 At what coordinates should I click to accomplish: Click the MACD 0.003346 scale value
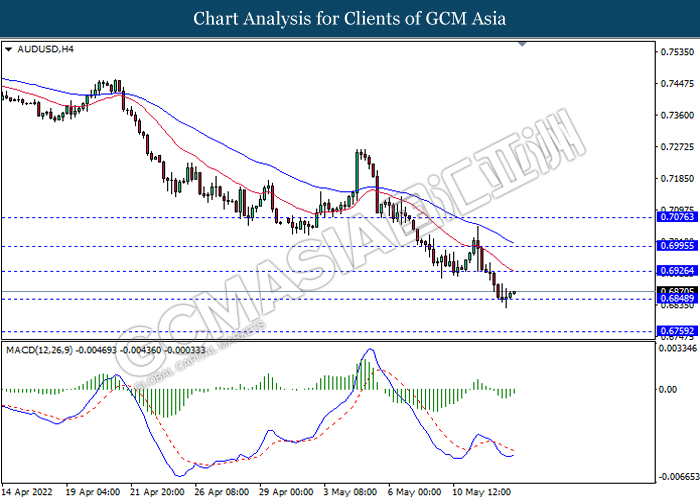[x=678, y=348]
